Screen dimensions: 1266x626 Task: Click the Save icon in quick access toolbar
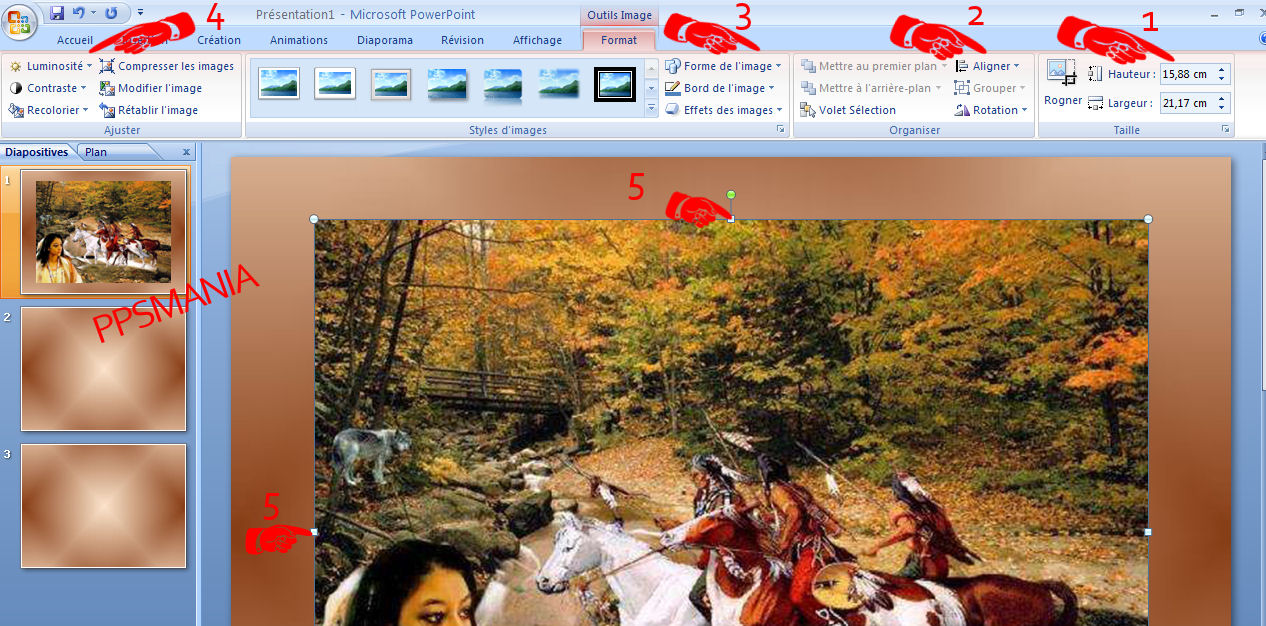pos(57,13)
